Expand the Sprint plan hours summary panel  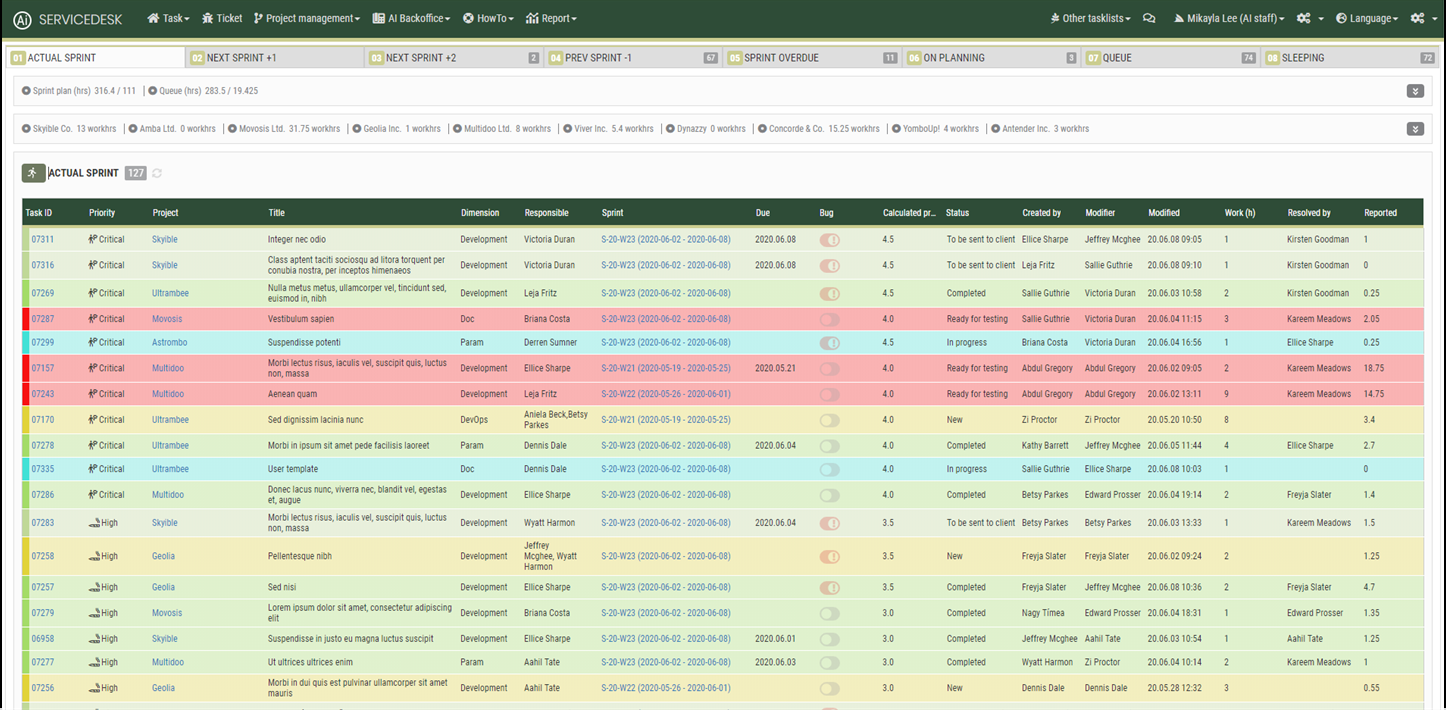(x=1415, y=91)
